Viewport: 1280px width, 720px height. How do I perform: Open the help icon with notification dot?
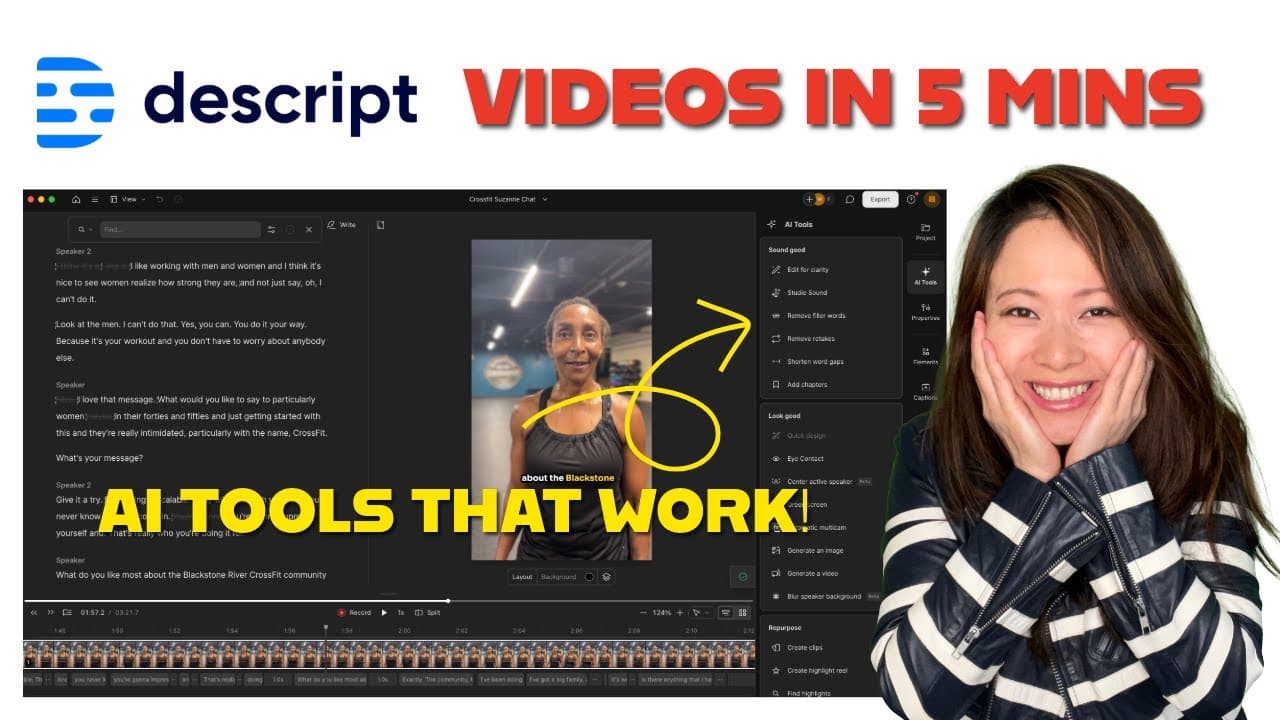911,199
